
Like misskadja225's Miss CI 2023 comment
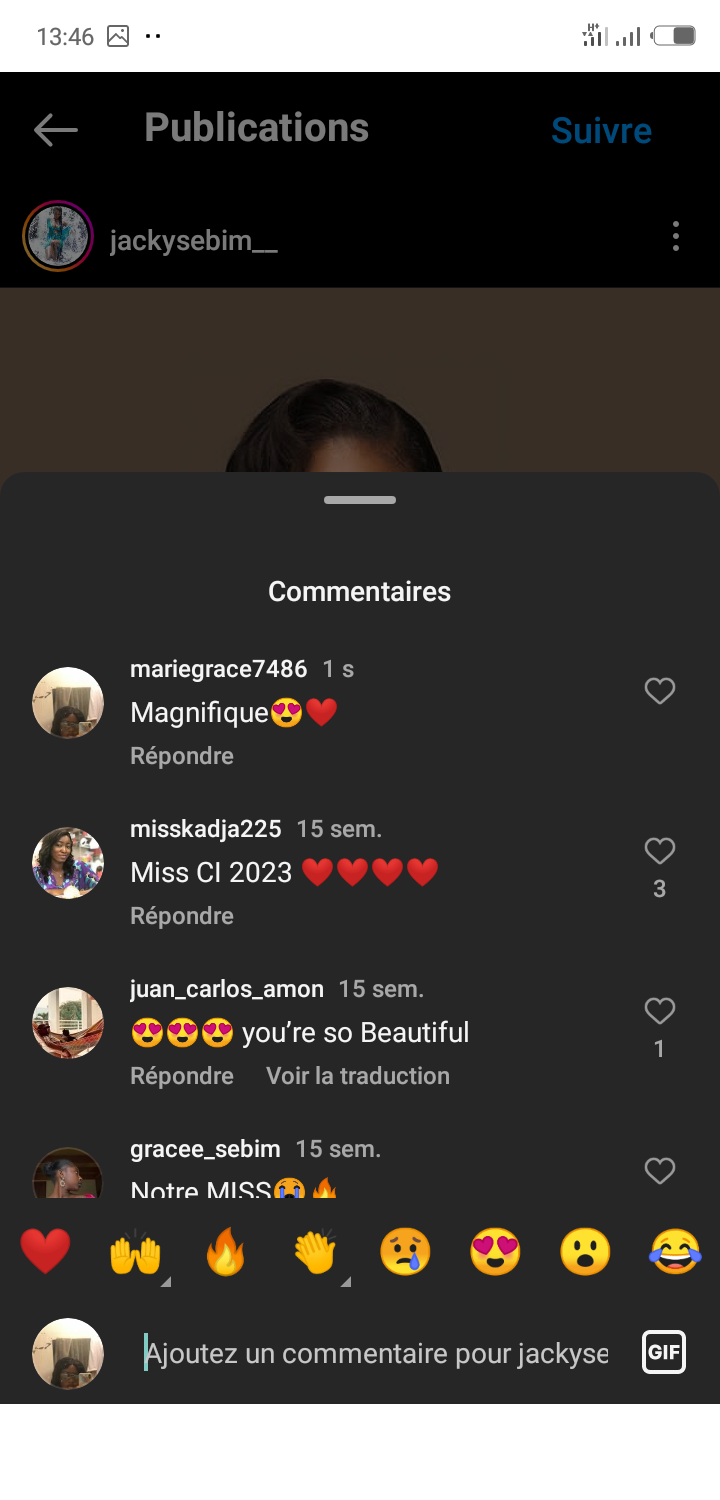(x=660, y=851)
